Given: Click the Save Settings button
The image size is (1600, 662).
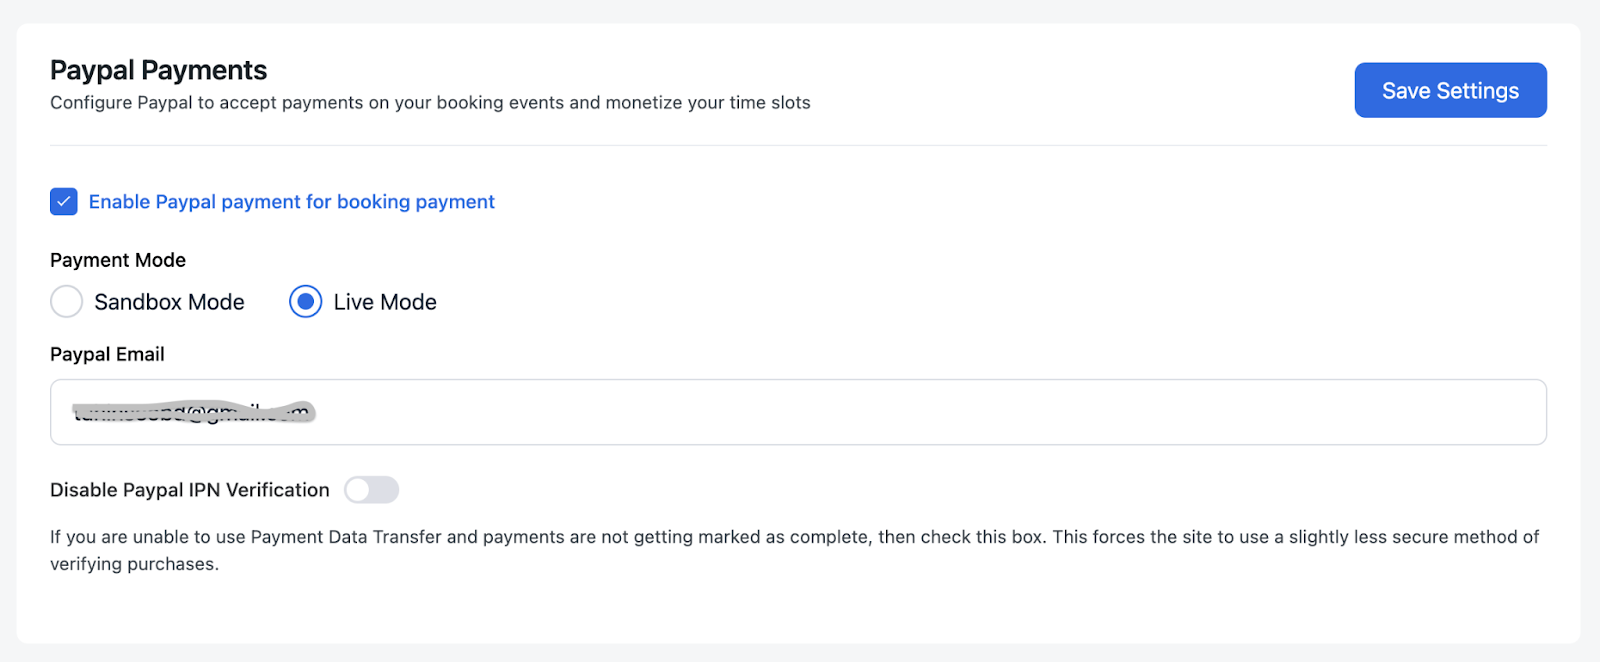Looking at the screenshot, I should coord(1450,90).
